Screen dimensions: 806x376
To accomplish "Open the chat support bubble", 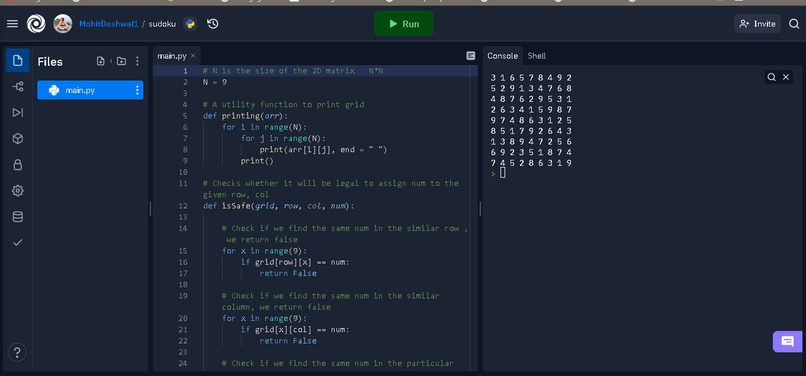I will (787, 342).
